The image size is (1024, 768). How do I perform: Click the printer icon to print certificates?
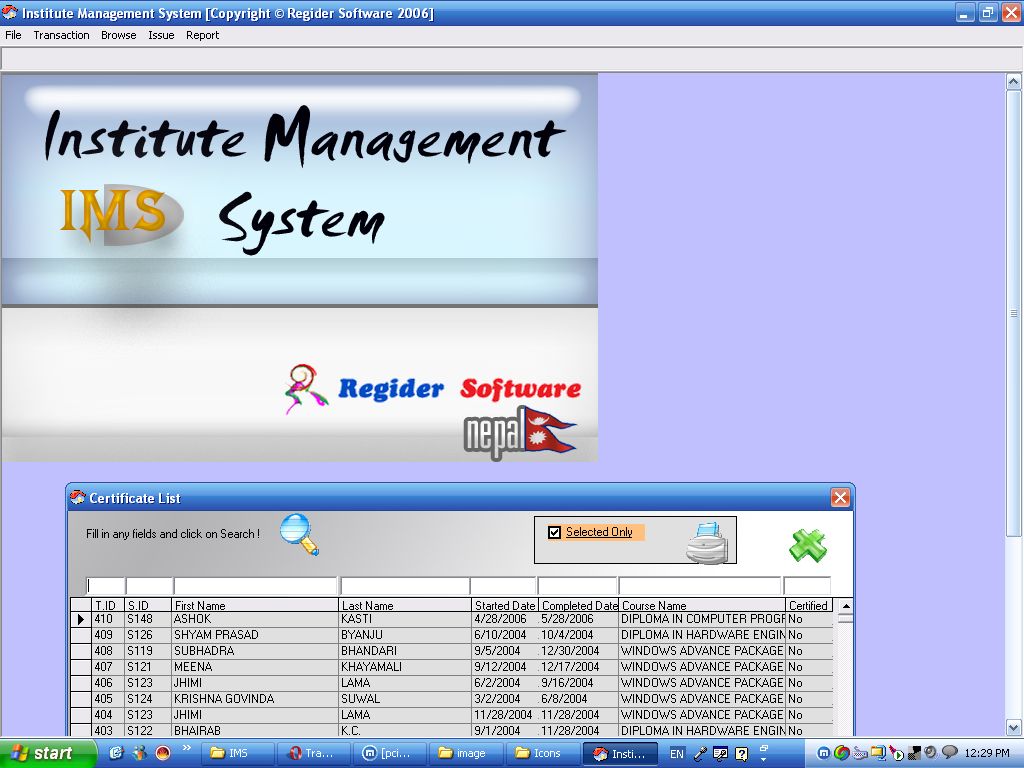click(706, 542)
